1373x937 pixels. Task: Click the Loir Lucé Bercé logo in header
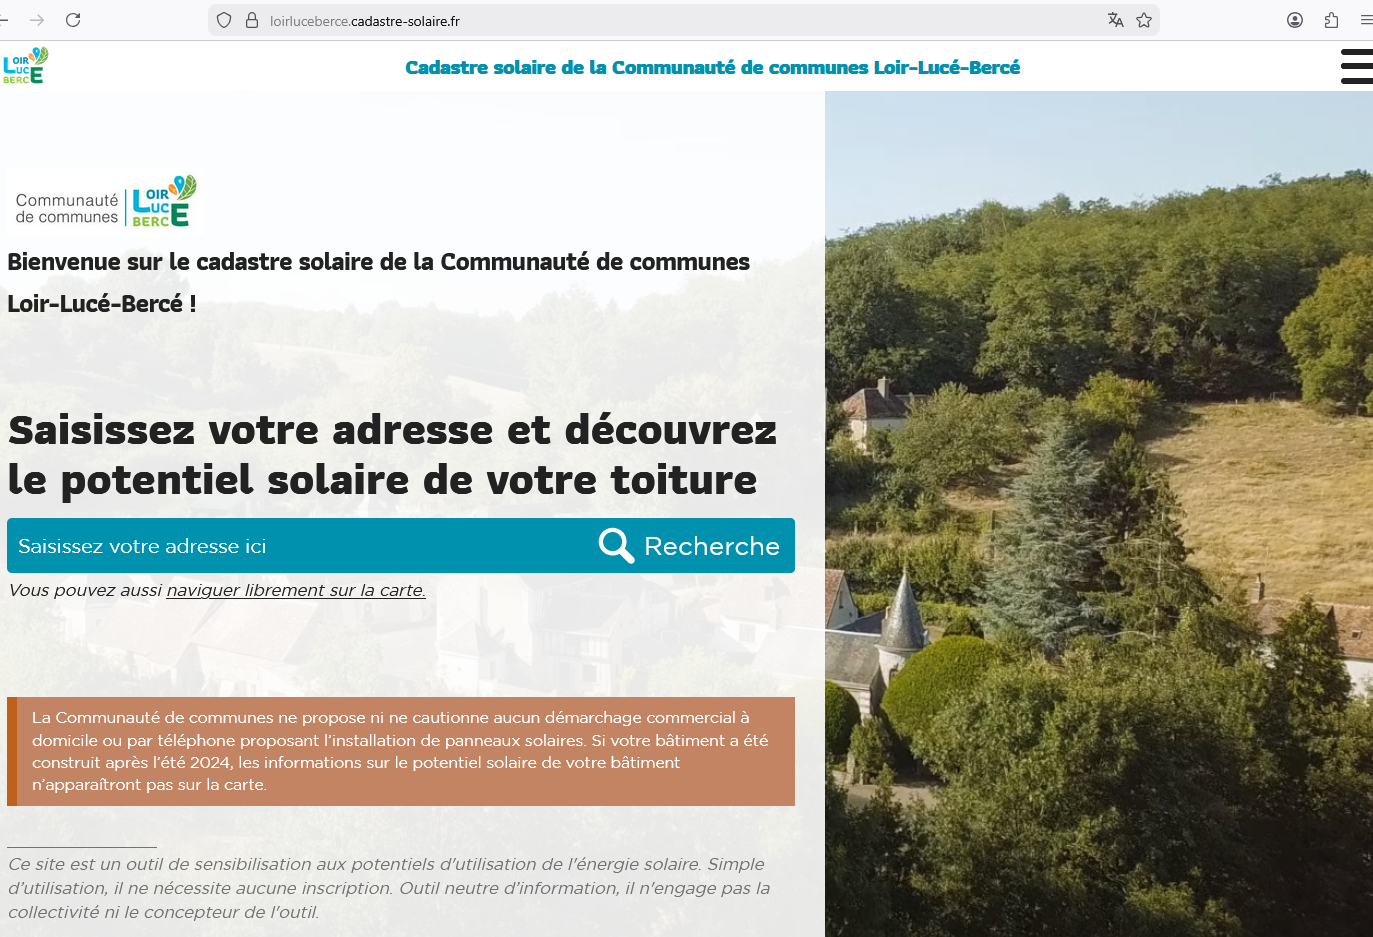(x=25, y=66)
